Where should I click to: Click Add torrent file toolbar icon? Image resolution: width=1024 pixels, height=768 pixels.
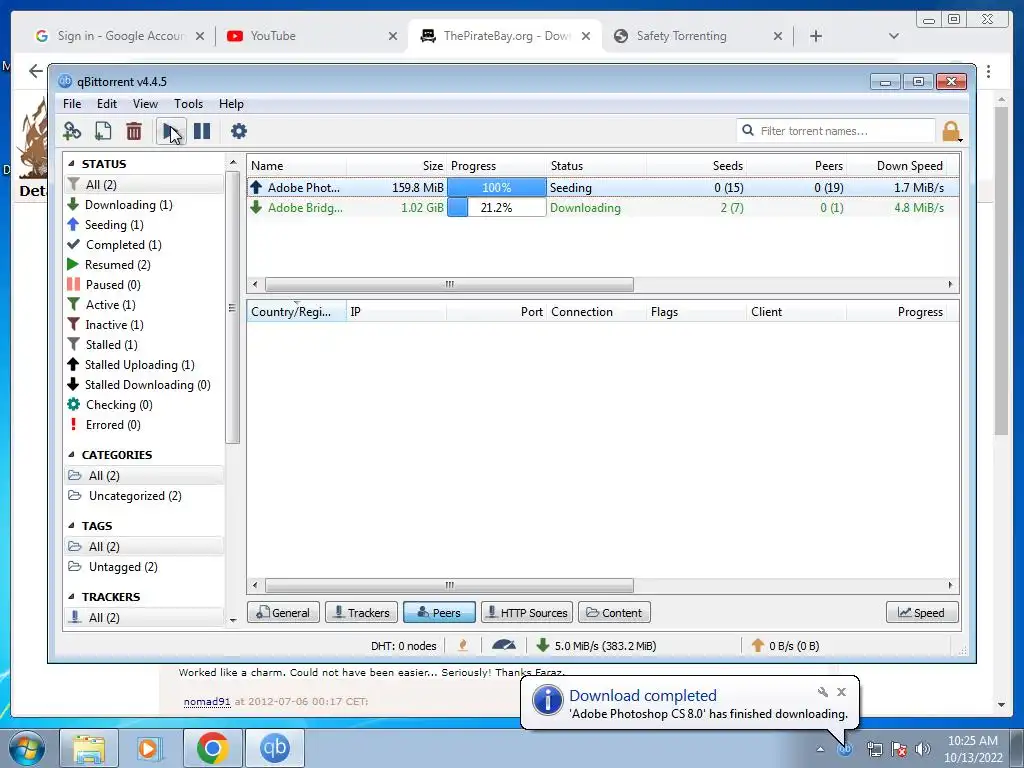pos(103,131)
